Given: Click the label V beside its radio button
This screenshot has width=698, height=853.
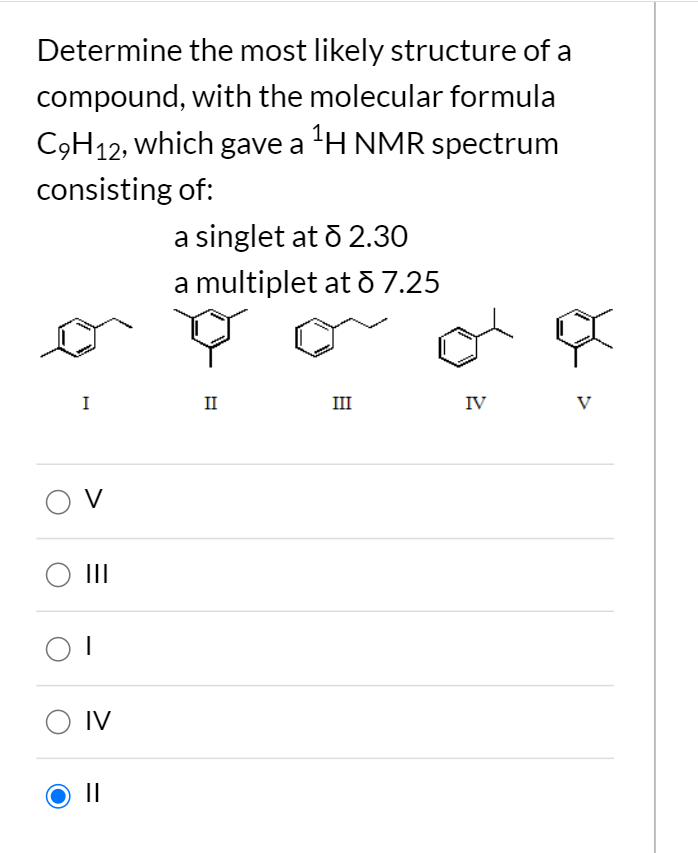Looking at the screenshot, I should (93, 499).
